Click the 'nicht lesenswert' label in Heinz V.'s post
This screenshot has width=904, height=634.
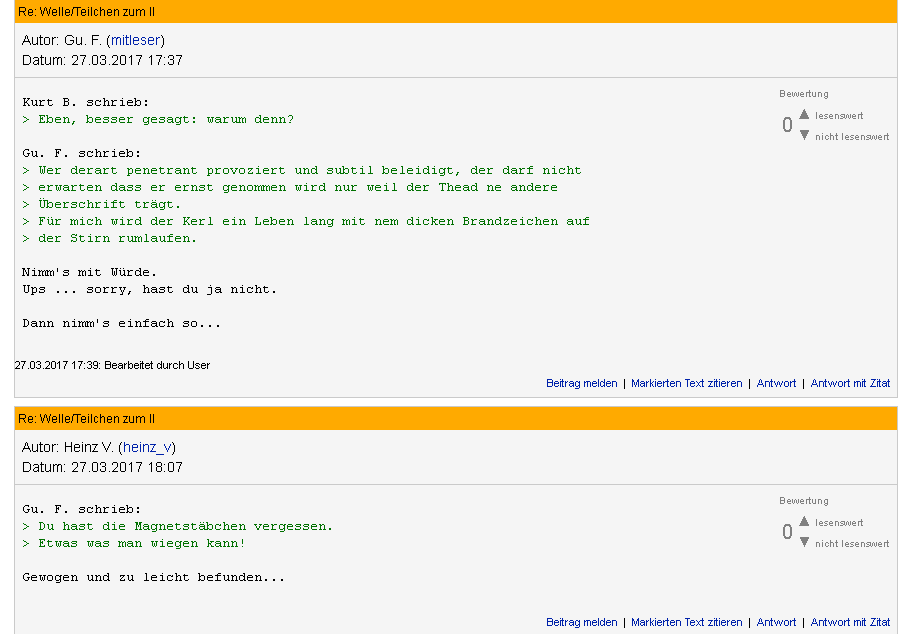click(852, 544)
